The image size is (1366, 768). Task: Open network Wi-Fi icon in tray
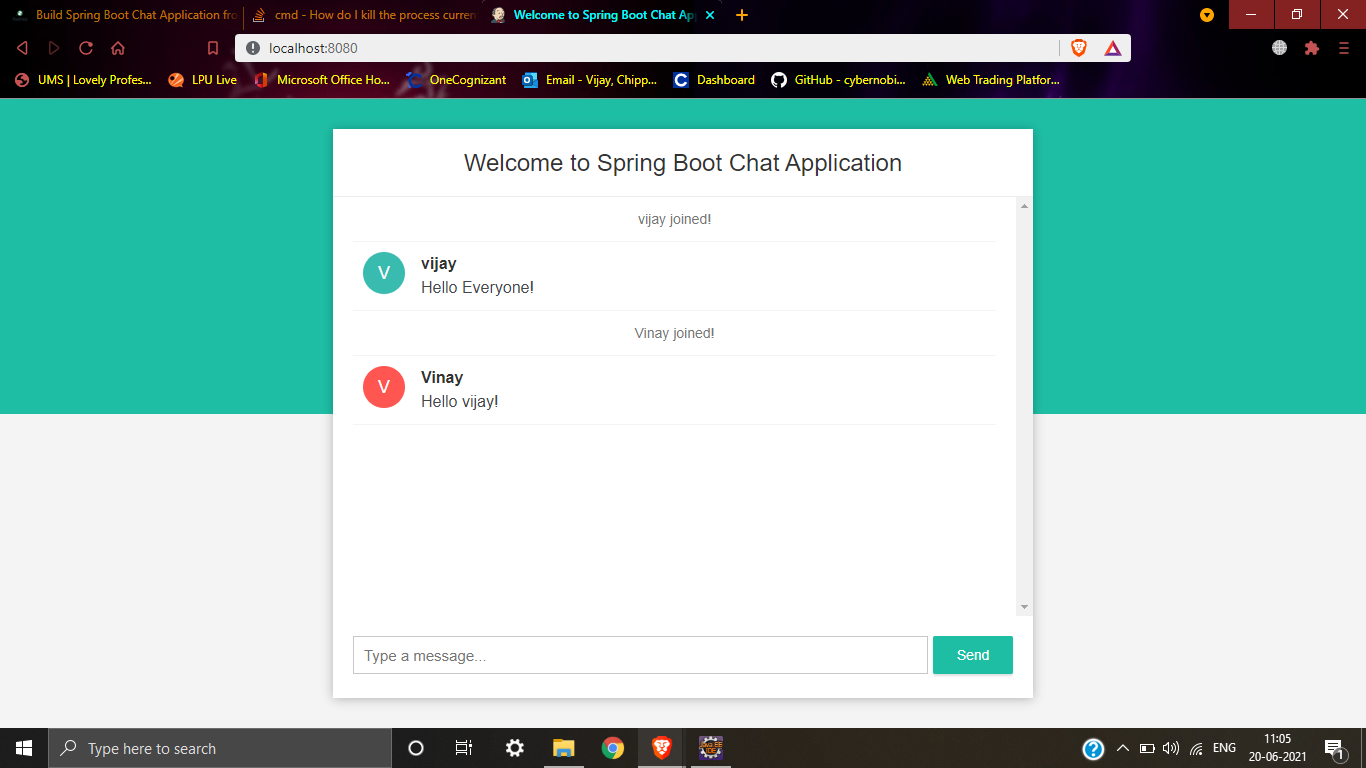pyautogui.click(x=1196, y=749)
